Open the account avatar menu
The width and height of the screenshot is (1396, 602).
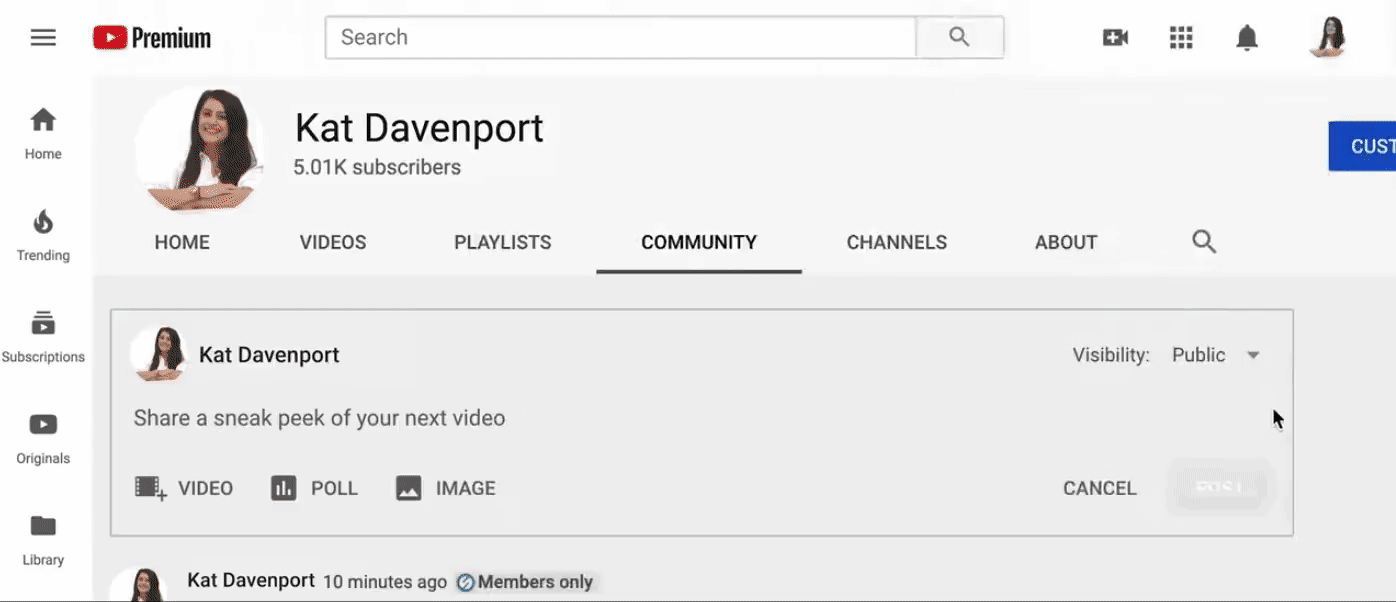pyautogui.click(x=1327, y=37)
